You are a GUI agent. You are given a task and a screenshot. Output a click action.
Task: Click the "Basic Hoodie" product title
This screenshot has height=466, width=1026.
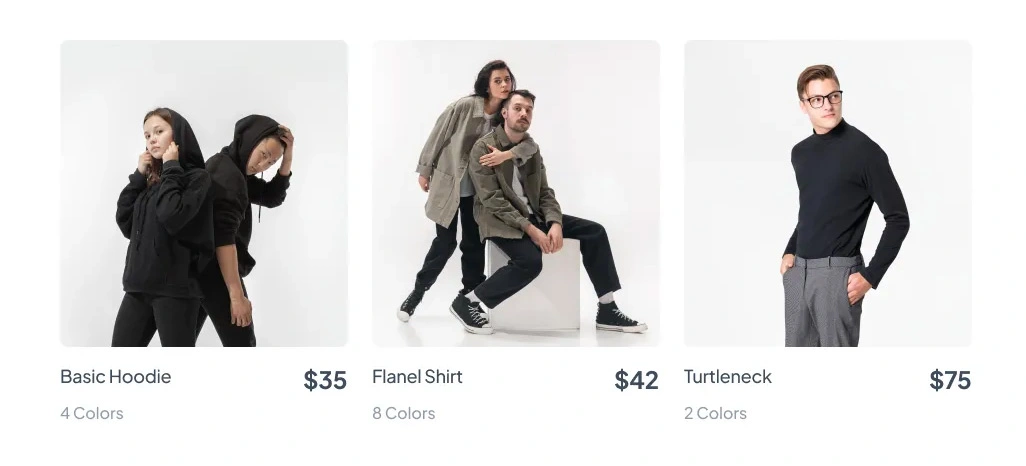(x=116, y=377)
